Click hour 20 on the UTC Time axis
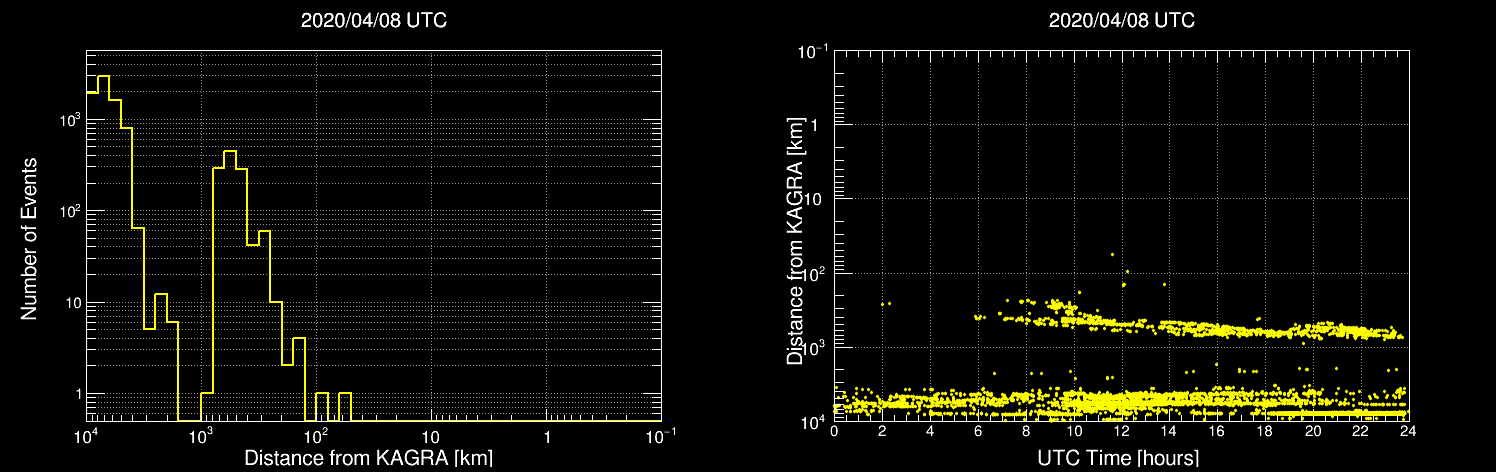The height and width of the screenshot is (472, 1496). tap(1312, 431)
